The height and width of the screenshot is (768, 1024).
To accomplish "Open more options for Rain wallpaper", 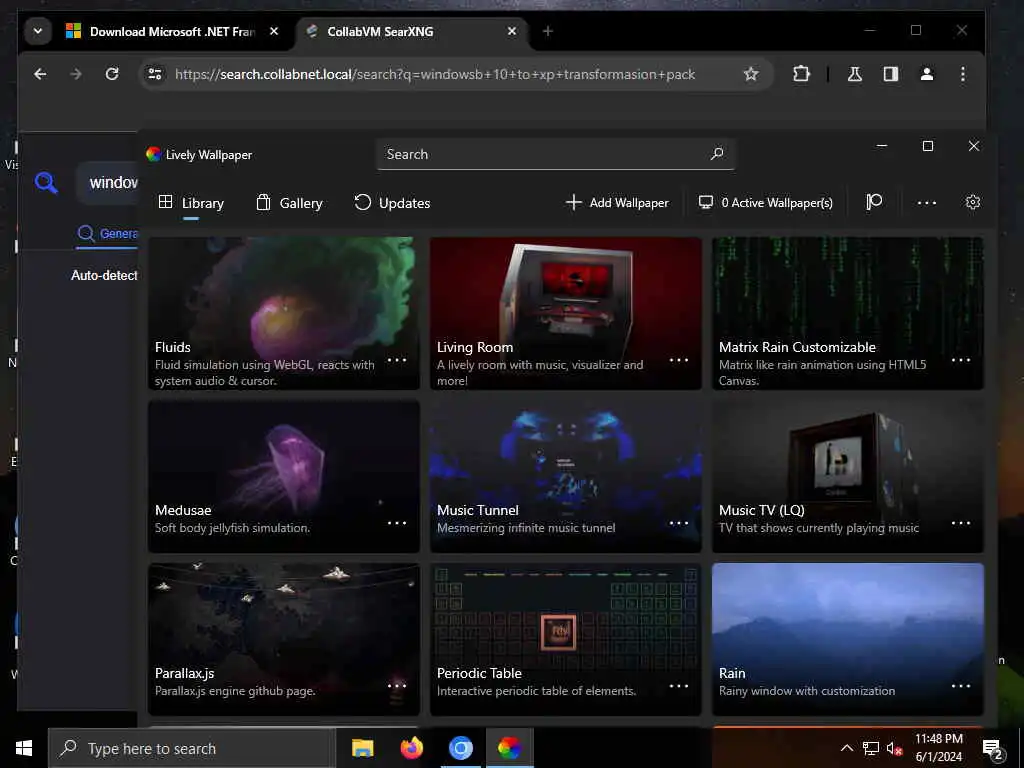I will [x=961, y=686].
